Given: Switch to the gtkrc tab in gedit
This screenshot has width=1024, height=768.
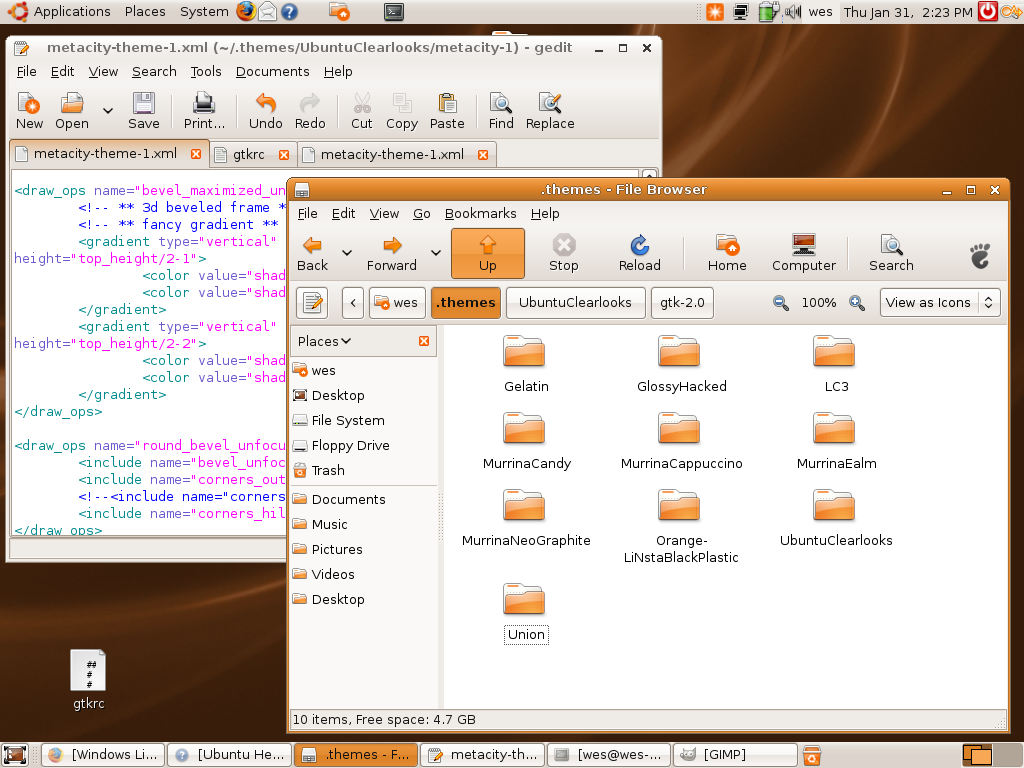Looking at the screenshot, I should coord(248,154).
